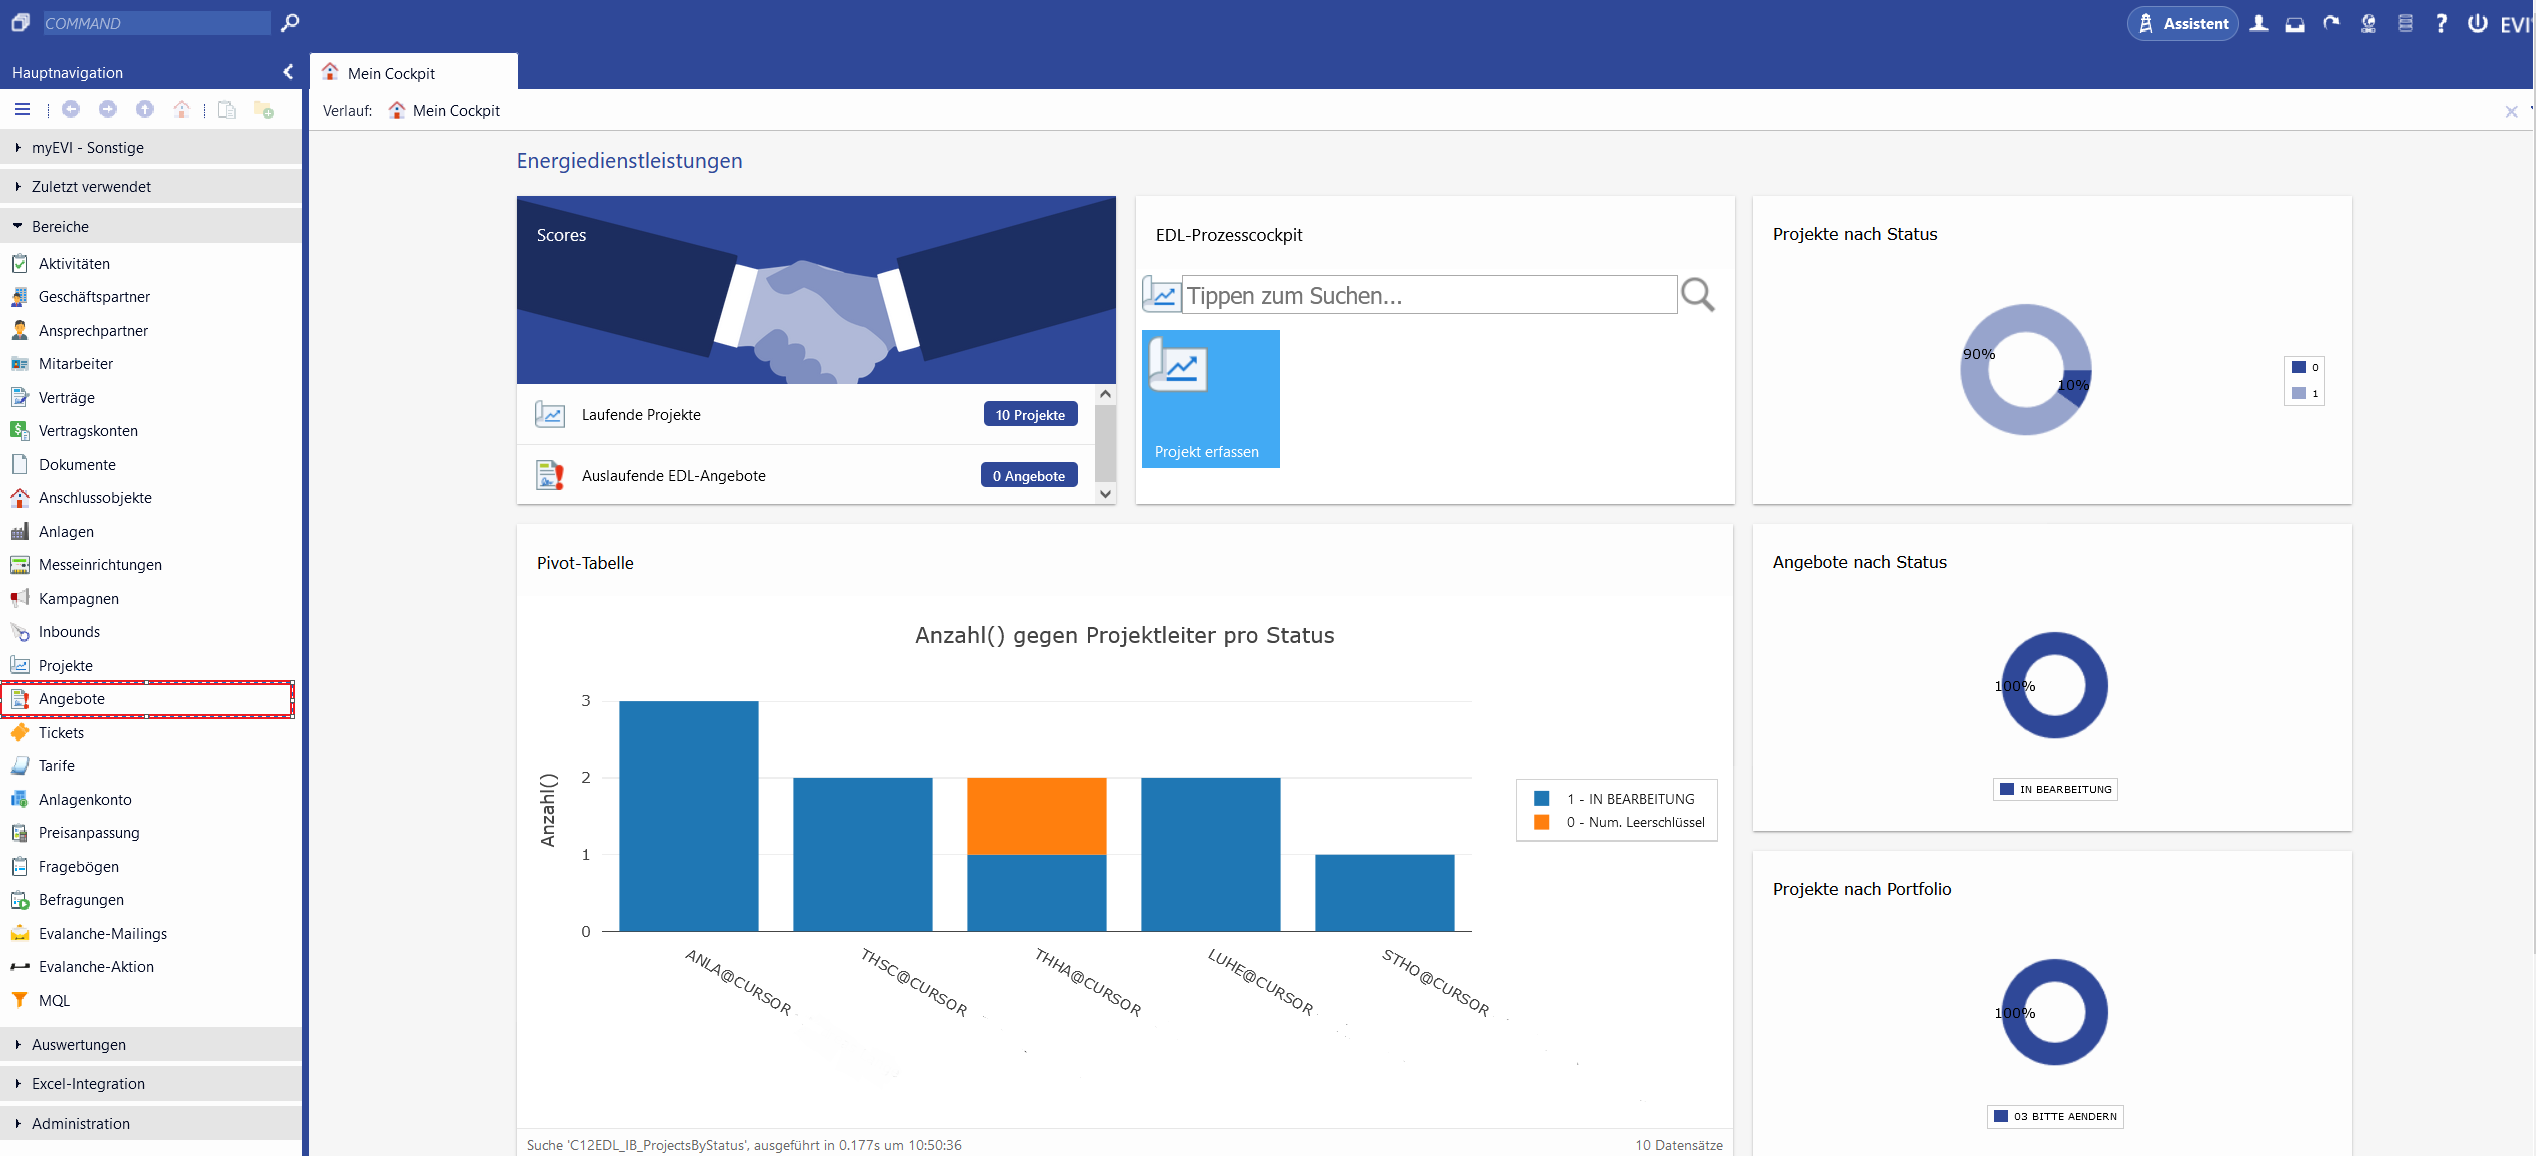Open the inbox tray icon in the header

pyautogui.click(x=2295, y=24)
